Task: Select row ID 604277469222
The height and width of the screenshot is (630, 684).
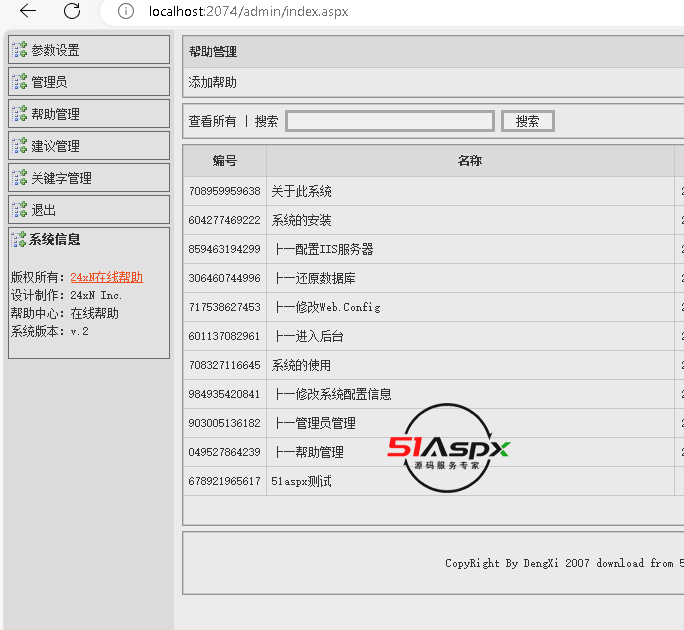Action: pyautogui.click(x=225, y=220)
